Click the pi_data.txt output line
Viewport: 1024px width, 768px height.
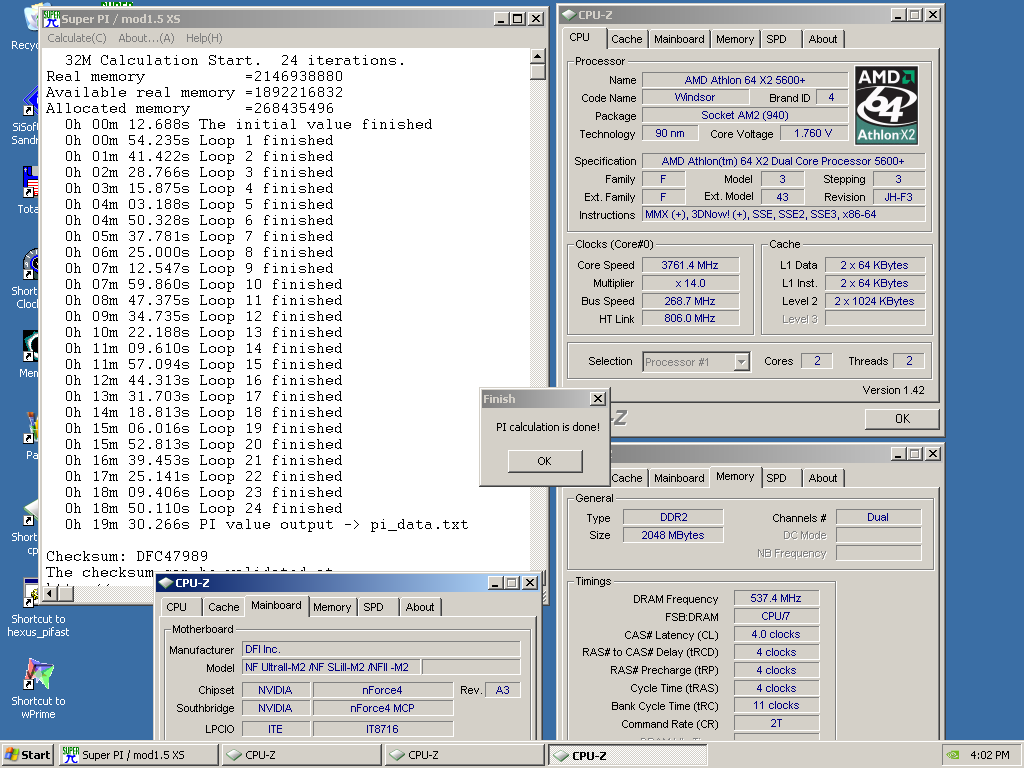pyautogui.click(x=266, y=524)
